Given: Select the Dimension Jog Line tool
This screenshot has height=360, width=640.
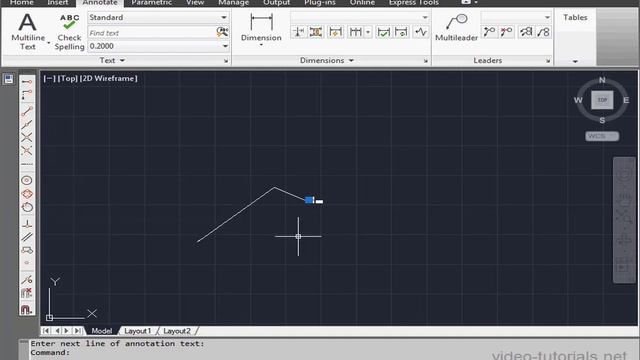Looking at the screenshot, I should 421,32.
